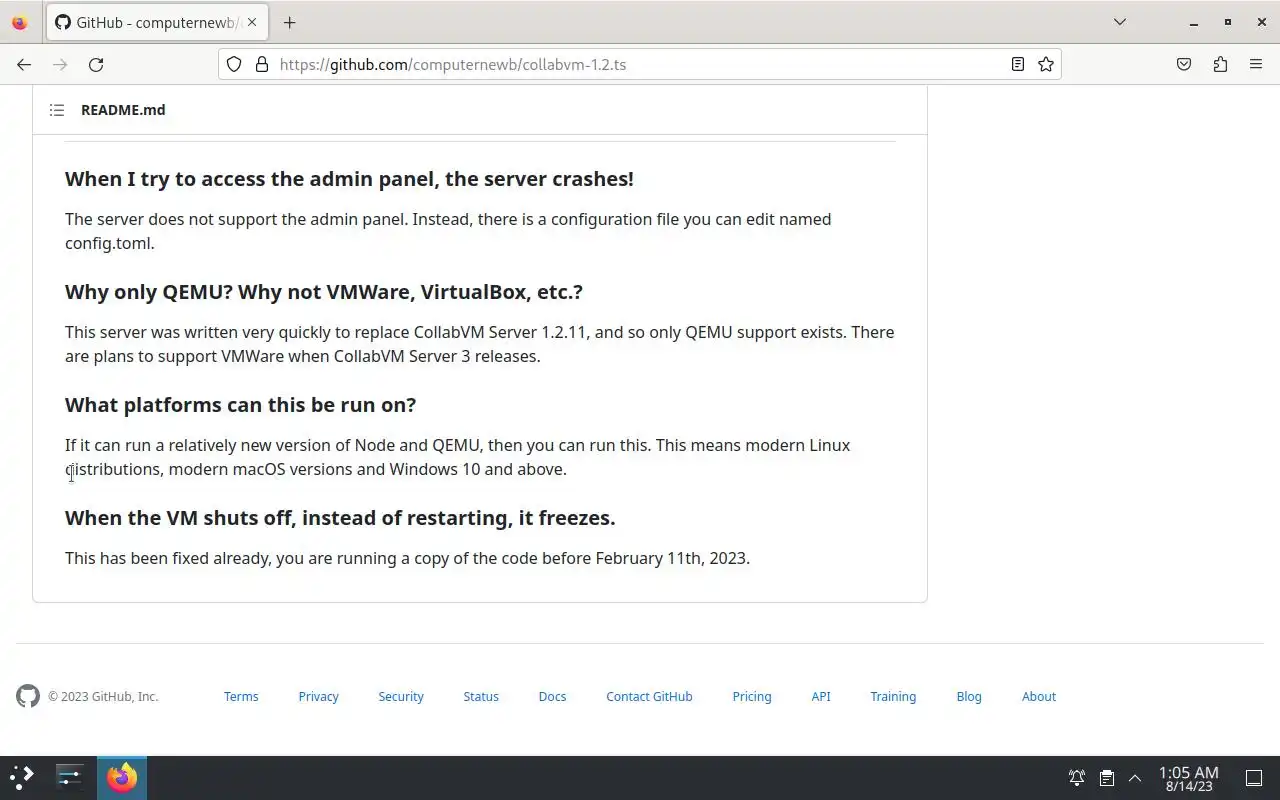This screenshot has height=800, width=1280.
Task: Open the Docs footer link
Action: (x=552, y=696)
